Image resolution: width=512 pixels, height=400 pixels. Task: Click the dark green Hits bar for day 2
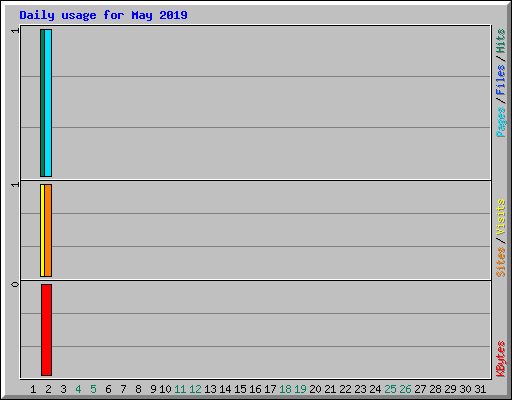point(42,103)
